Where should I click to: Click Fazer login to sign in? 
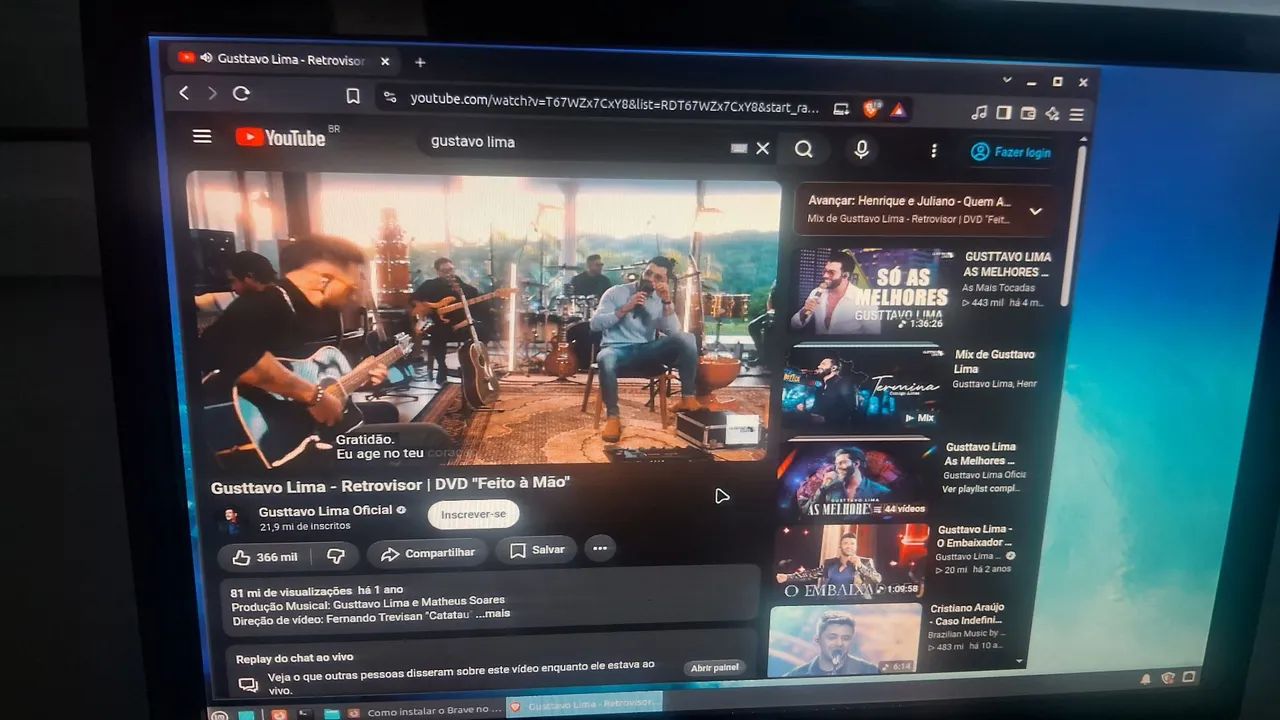coord(1011,152)
